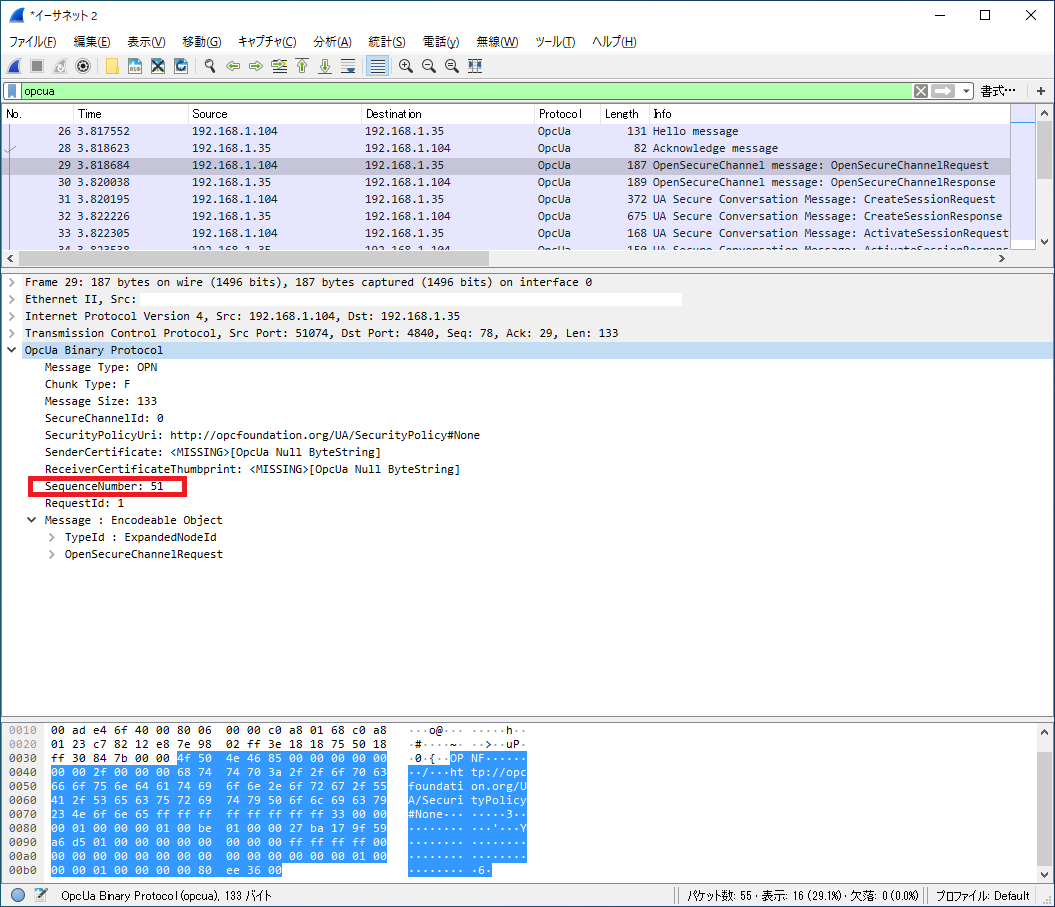This screenshot has width=1055, height=907.
Task: Select the RequestId: 1 field
Action: [x=84, y=503]
